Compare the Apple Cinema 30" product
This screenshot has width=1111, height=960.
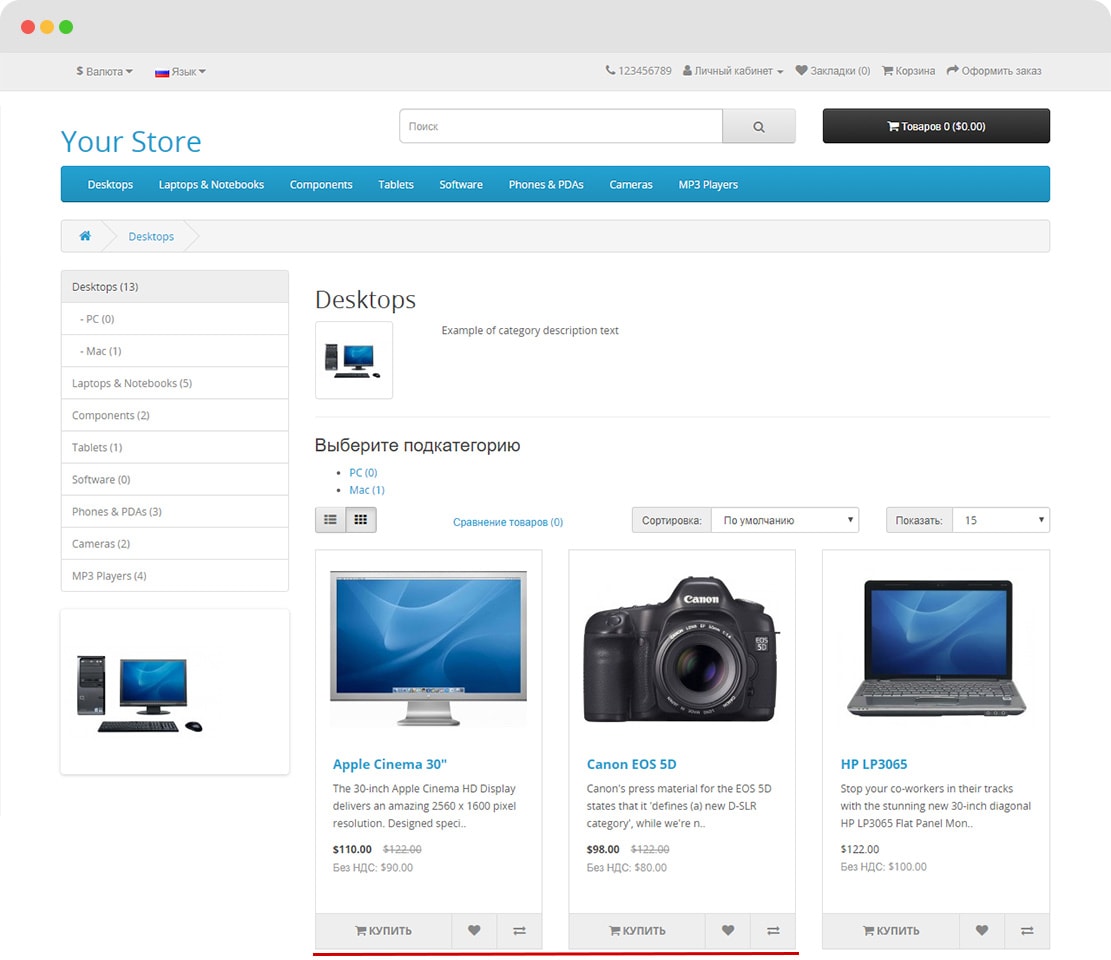coord(519,930)
